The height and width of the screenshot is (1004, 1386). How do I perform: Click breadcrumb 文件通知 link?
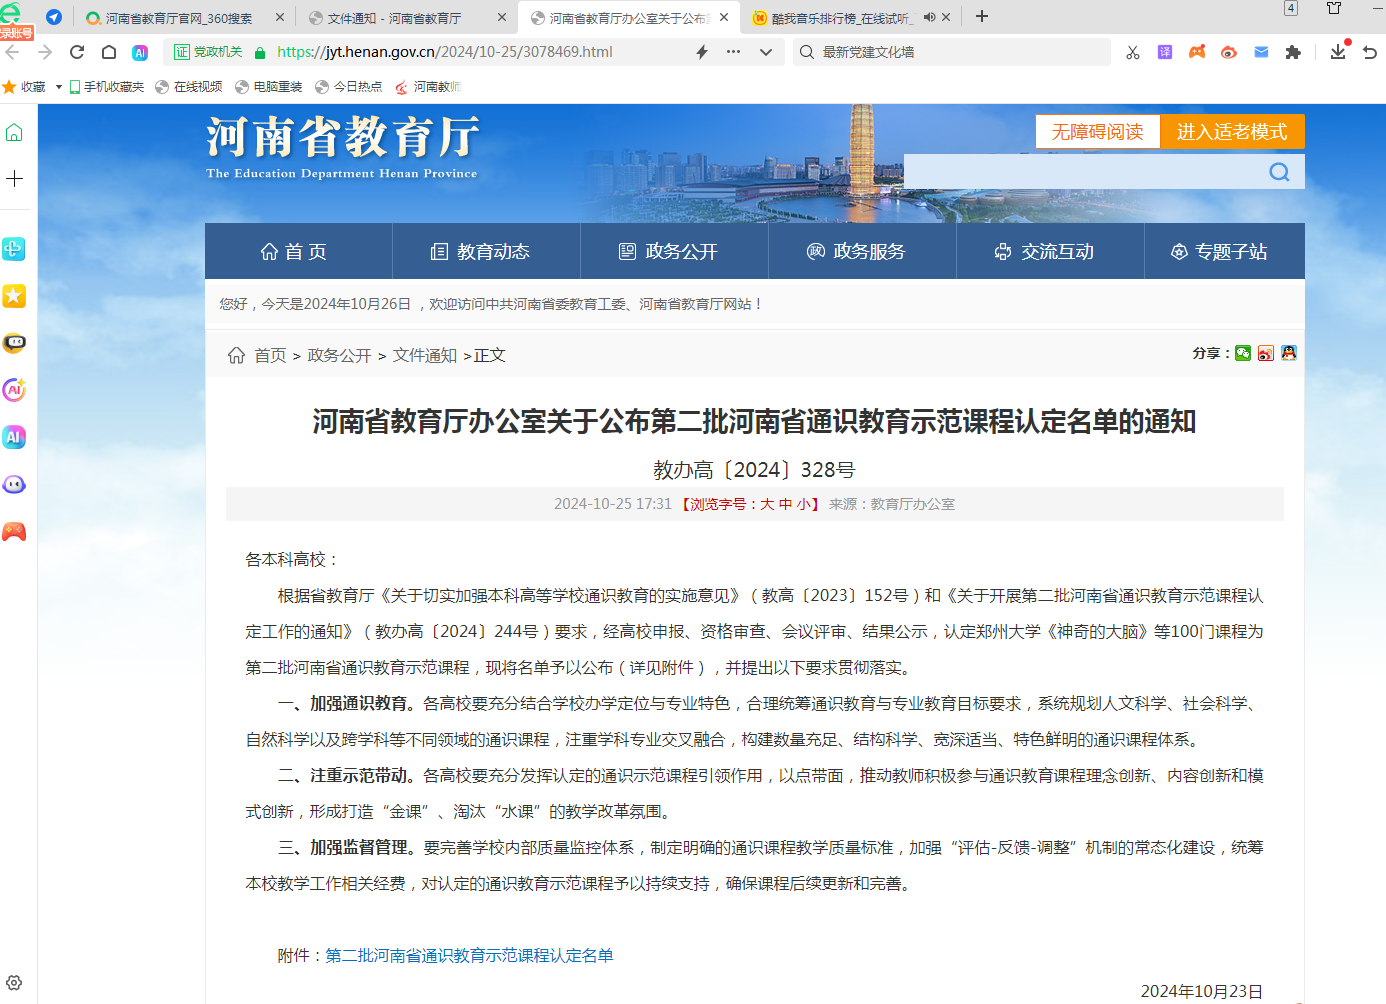pos(425,356)
